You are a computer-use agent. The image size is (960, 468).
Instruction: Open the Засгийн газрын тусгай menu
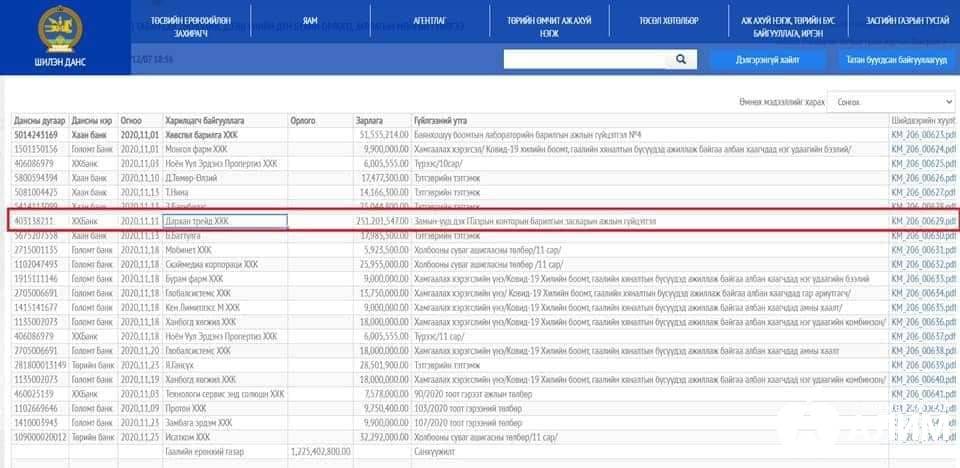click(907, 21)
